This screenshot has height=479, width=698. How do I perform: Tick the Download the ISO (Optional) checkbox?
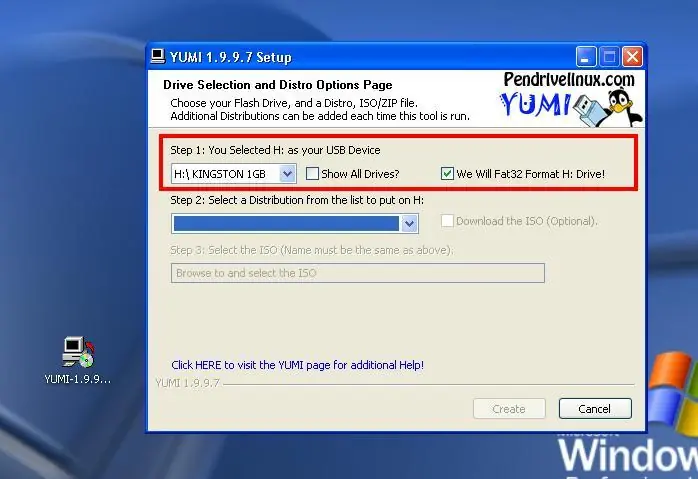[447, 221]
